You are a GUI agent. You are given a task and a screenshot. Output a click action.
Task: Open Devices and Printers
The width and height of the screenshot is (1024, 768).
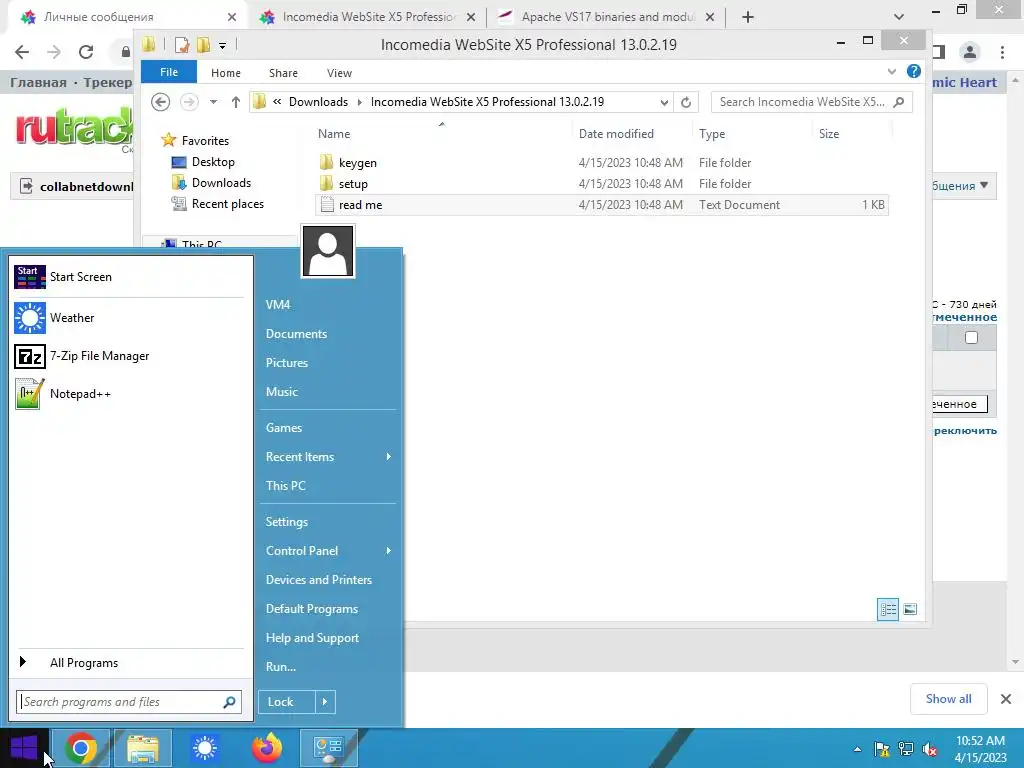318,580
